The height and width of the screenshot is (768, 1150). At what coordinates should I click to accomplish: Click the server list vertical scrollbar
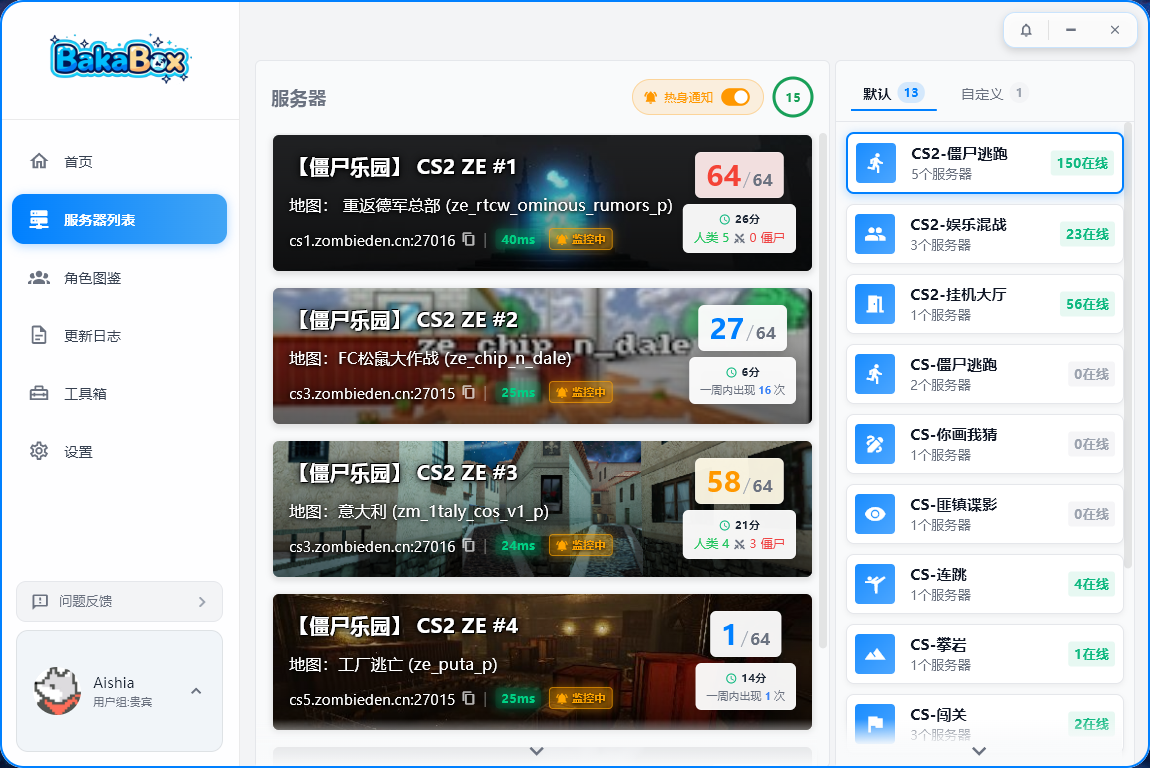coord(823,390)
